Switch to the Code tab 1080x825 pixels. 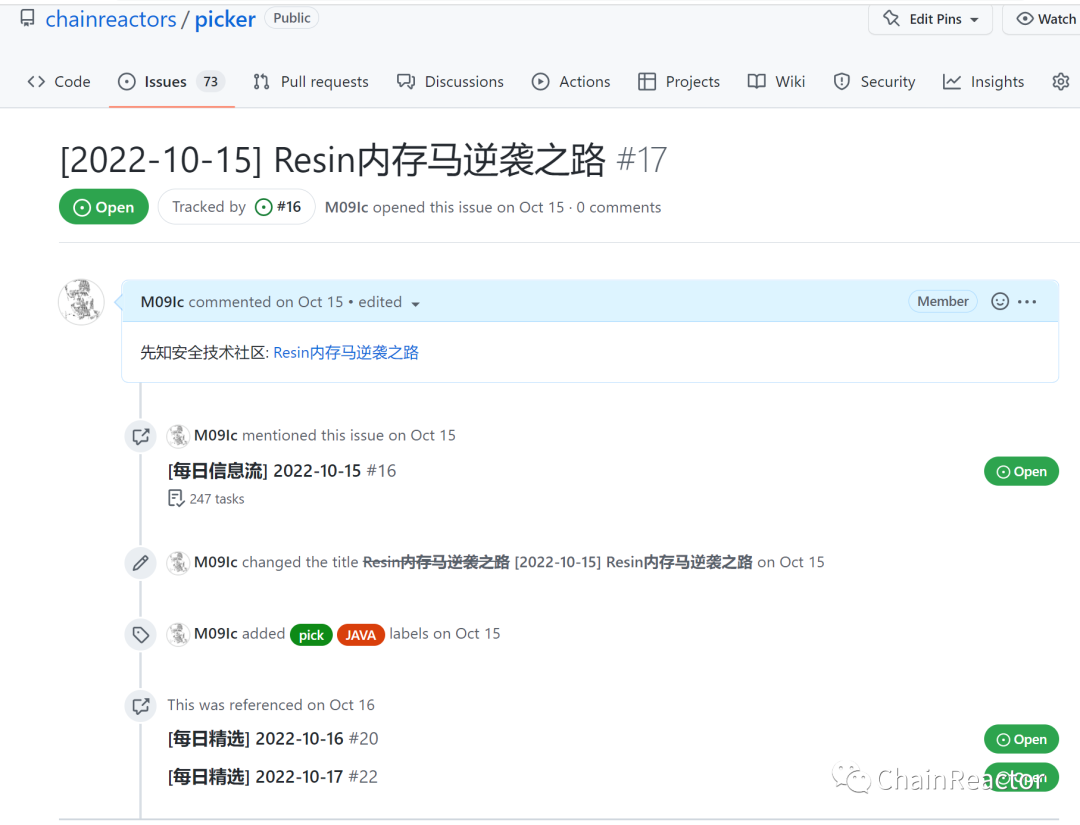pyautogui.click(x=59, y=81)
